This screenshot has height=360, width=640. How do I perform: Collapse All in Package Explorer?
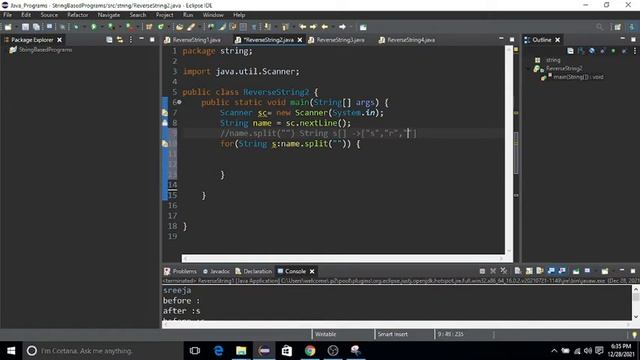[109, 40]
